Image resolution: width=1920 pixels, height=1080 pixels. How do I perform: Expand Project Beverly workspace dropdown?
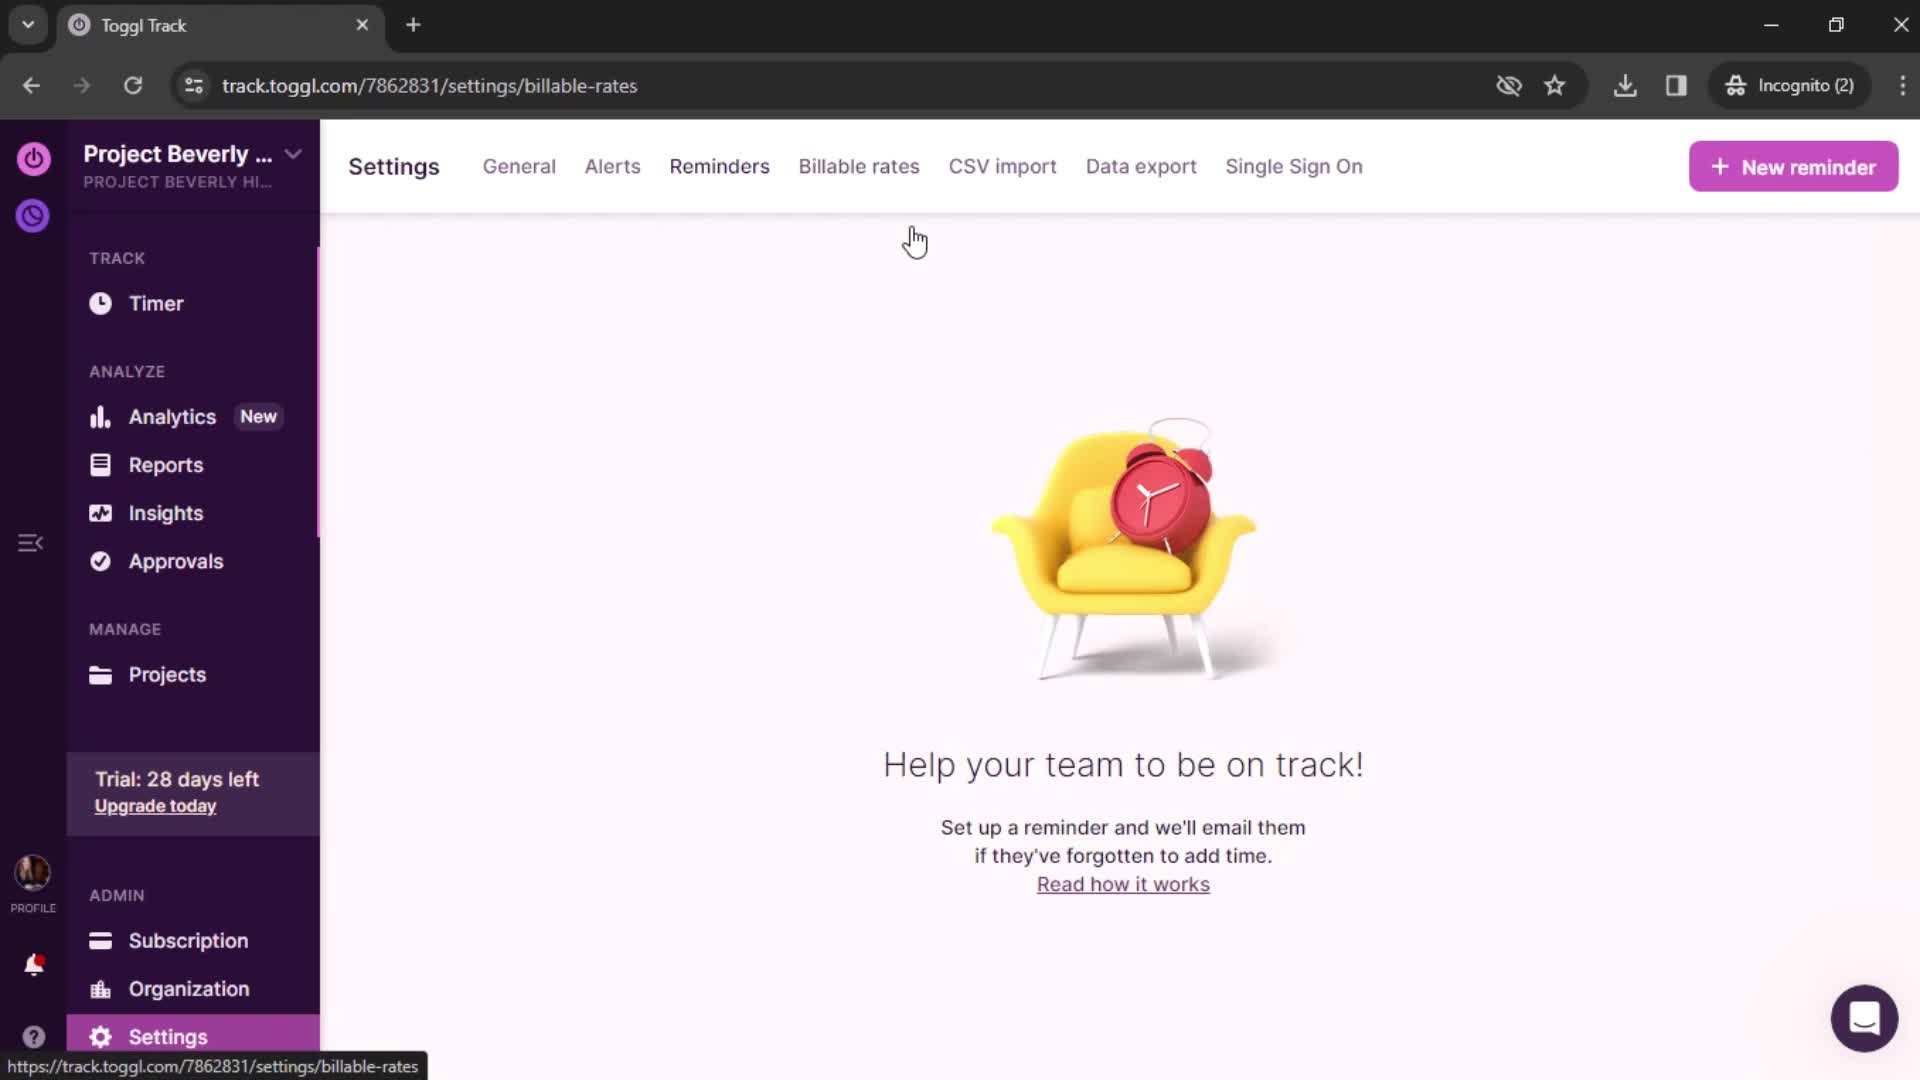pyautogui.click(x=293, y=154)
